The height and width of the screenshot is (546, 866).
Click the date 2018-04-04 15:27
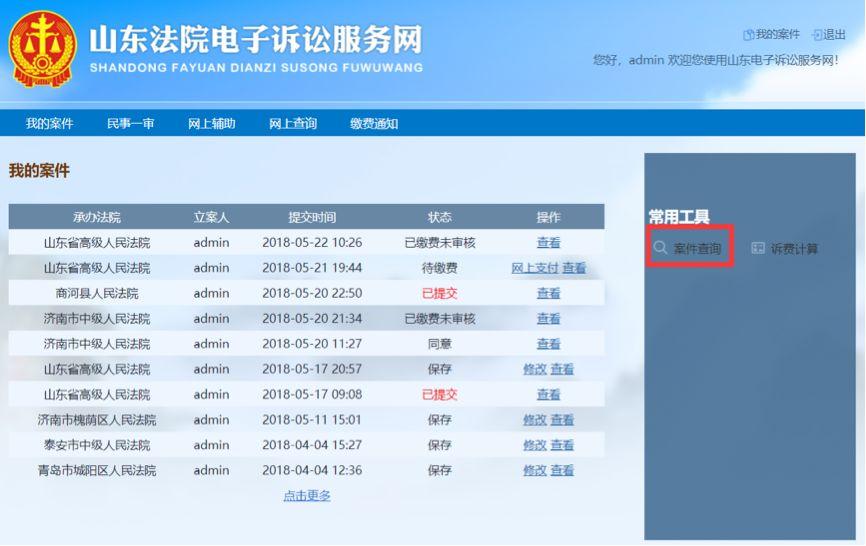(312, 445)
